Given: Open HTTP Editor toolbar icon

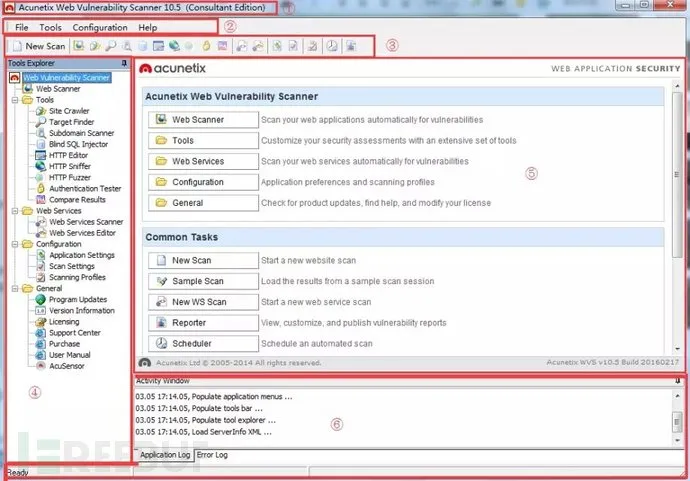Looking at the screenshot, I should click(158, 46).
